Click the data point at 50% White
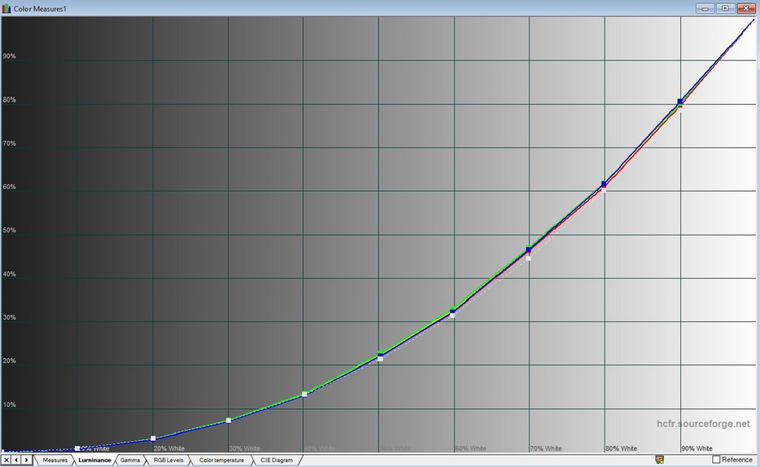Screen dimensions: 760x467 (380, 355)
